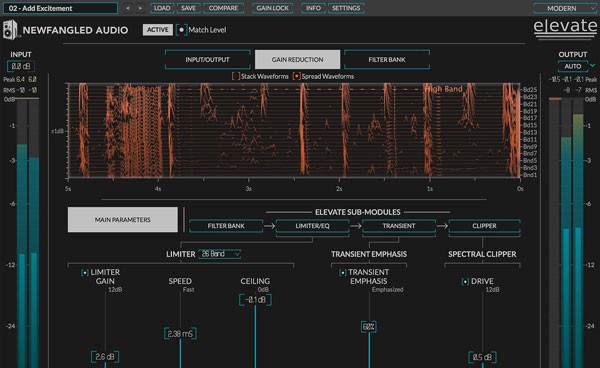Switch to the INPUT/OUTPUT display tab

(207, 60)
